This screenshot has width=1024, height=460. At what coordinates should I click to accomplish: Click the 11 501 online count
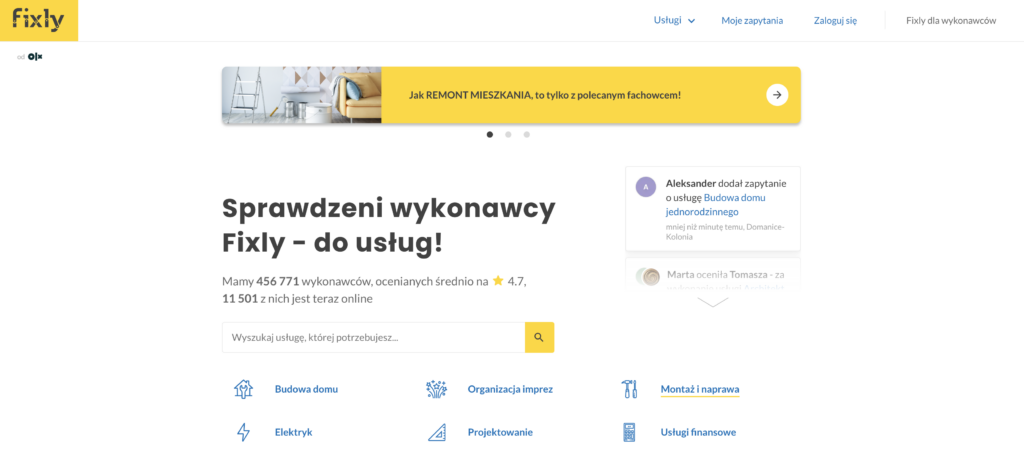pyautogui.click(x=240, y=299)
